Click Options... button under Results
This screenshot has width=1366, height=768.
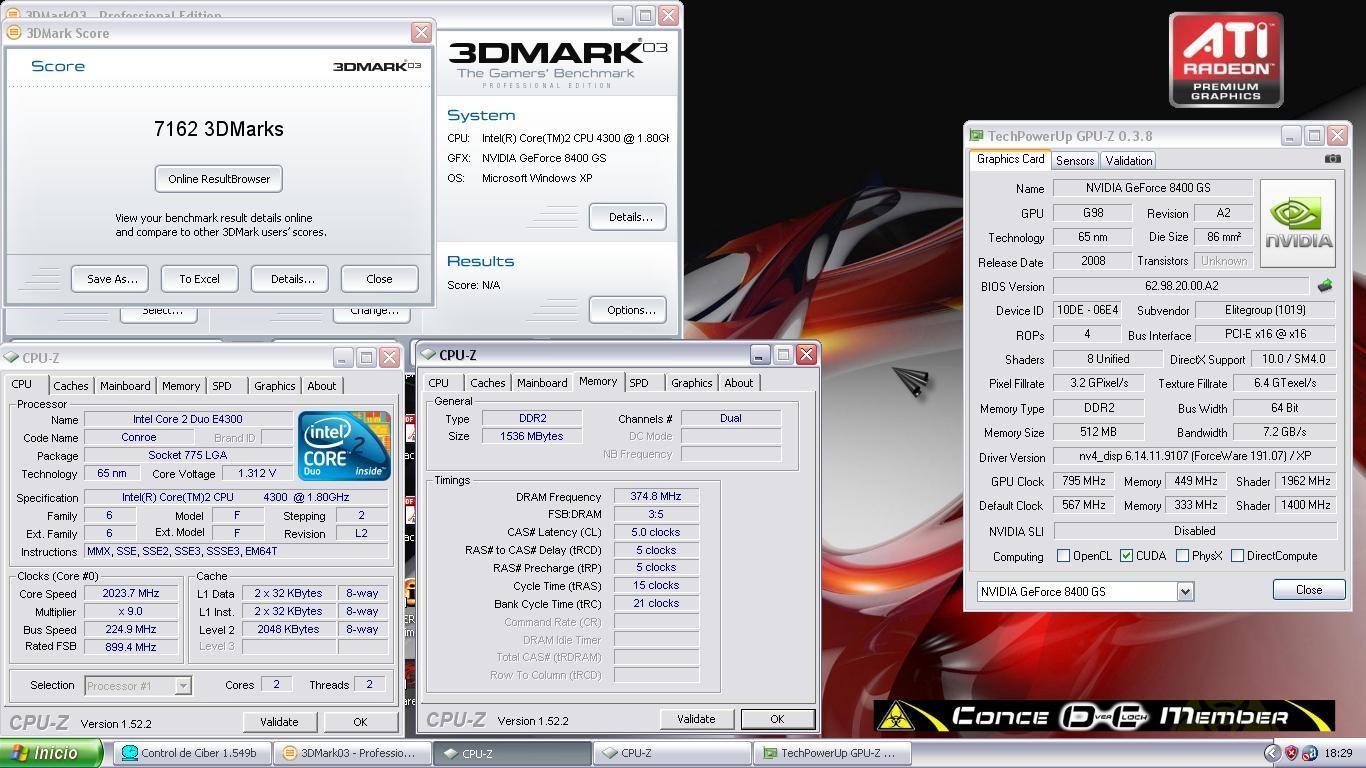pos(629,310)
